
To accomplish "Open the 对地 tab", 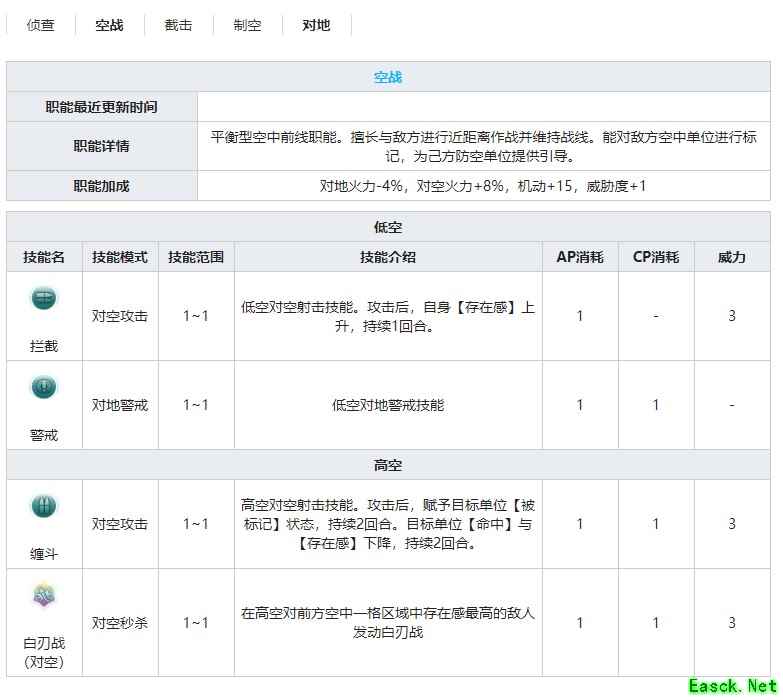I will 317,25.
